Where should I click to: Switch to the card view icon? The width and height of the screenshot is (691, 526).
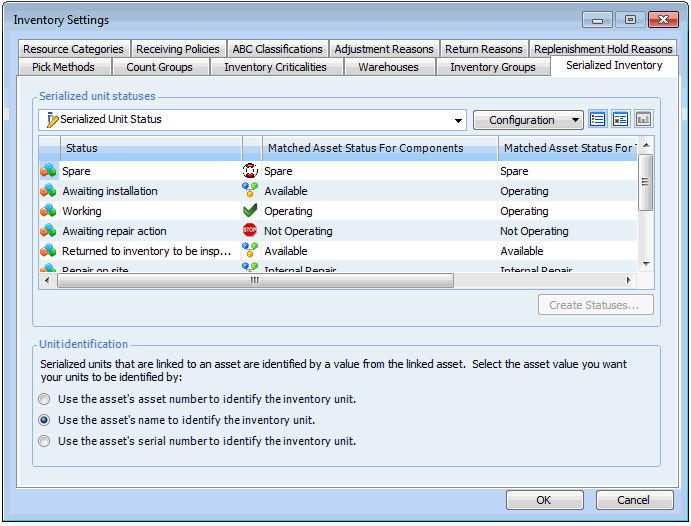coord(620,120)
